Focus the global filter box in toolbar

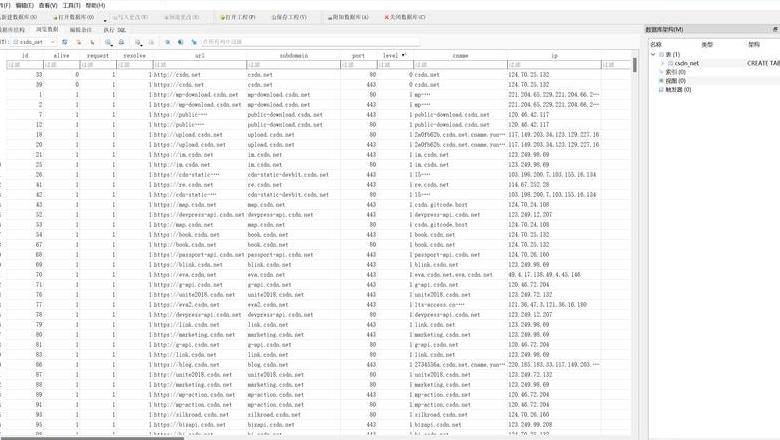click(x=309, y=42)
